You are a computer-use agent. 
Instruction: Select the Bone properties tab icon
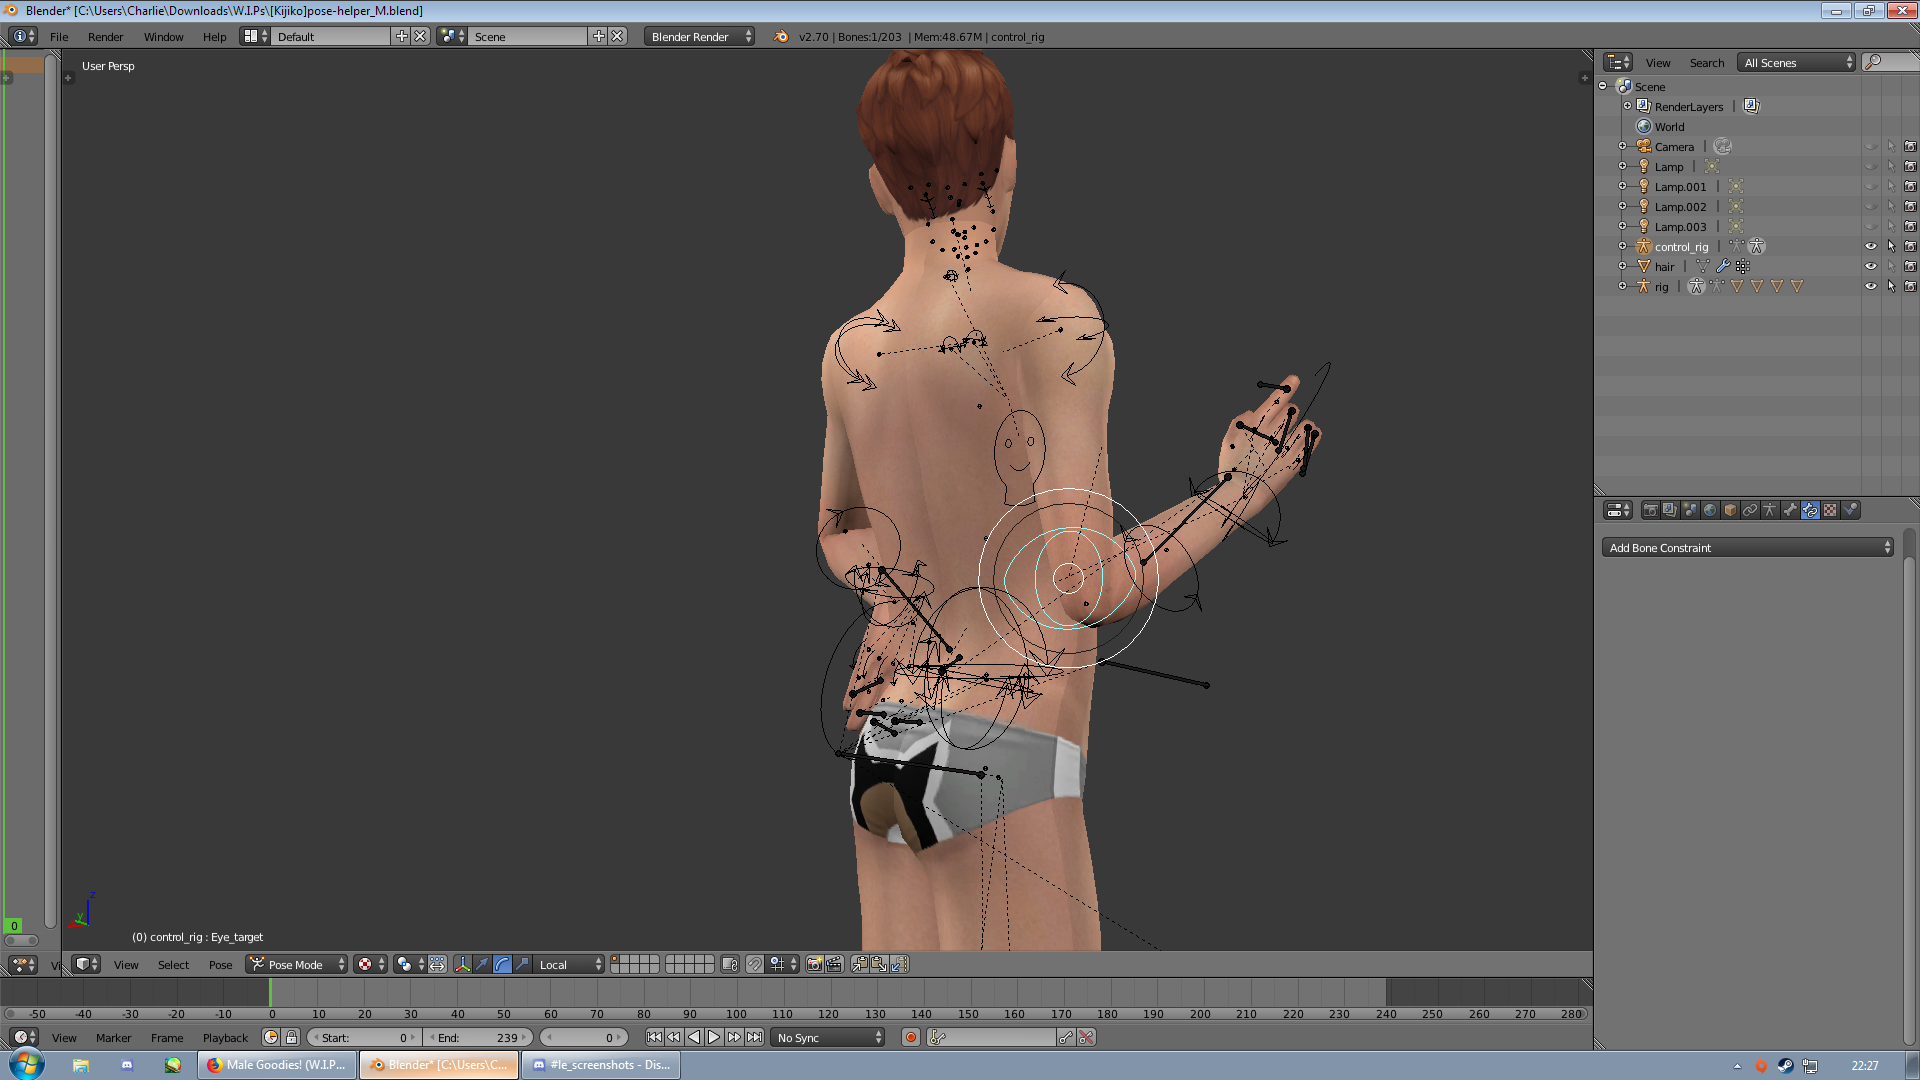(x=1790, y=510)
